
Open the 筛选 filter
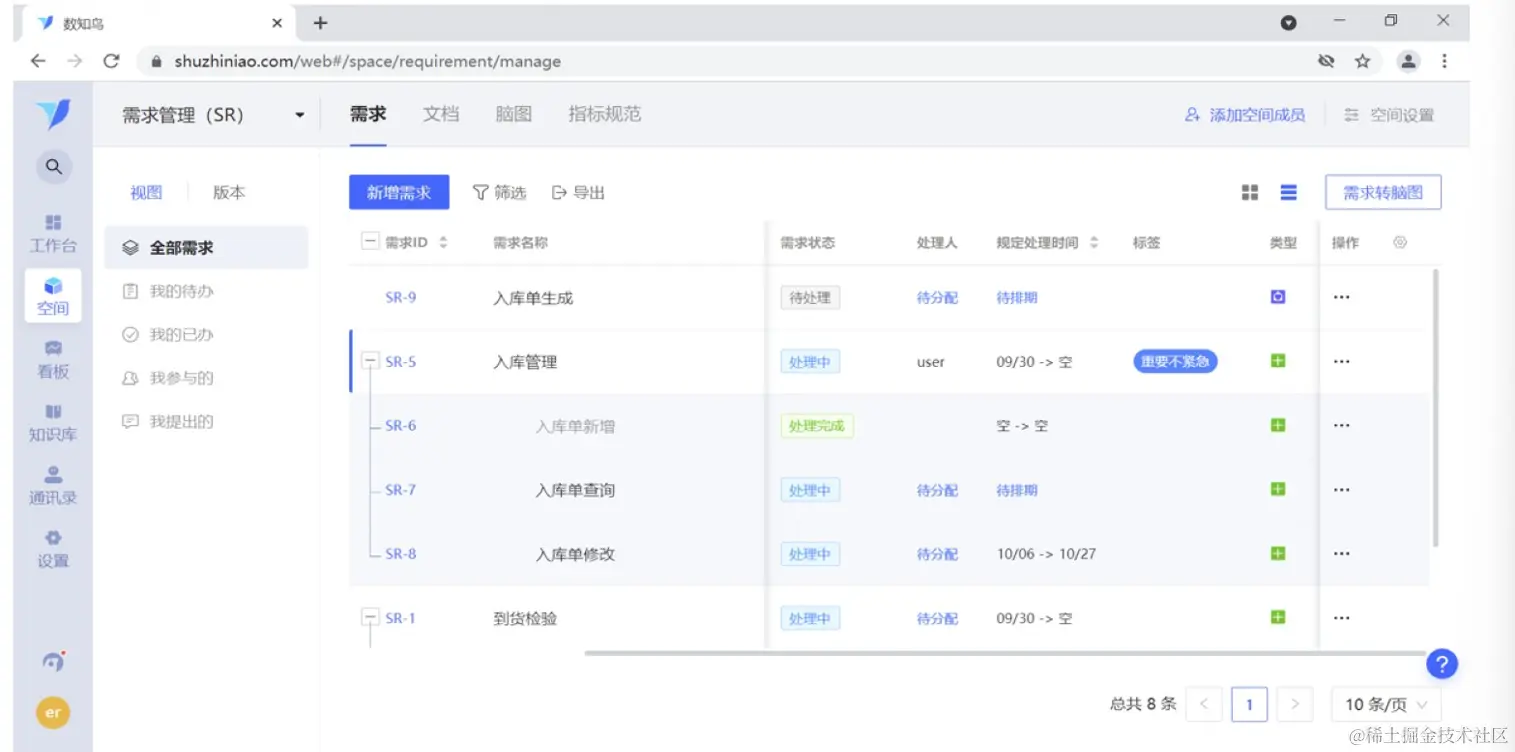(500, 192)
